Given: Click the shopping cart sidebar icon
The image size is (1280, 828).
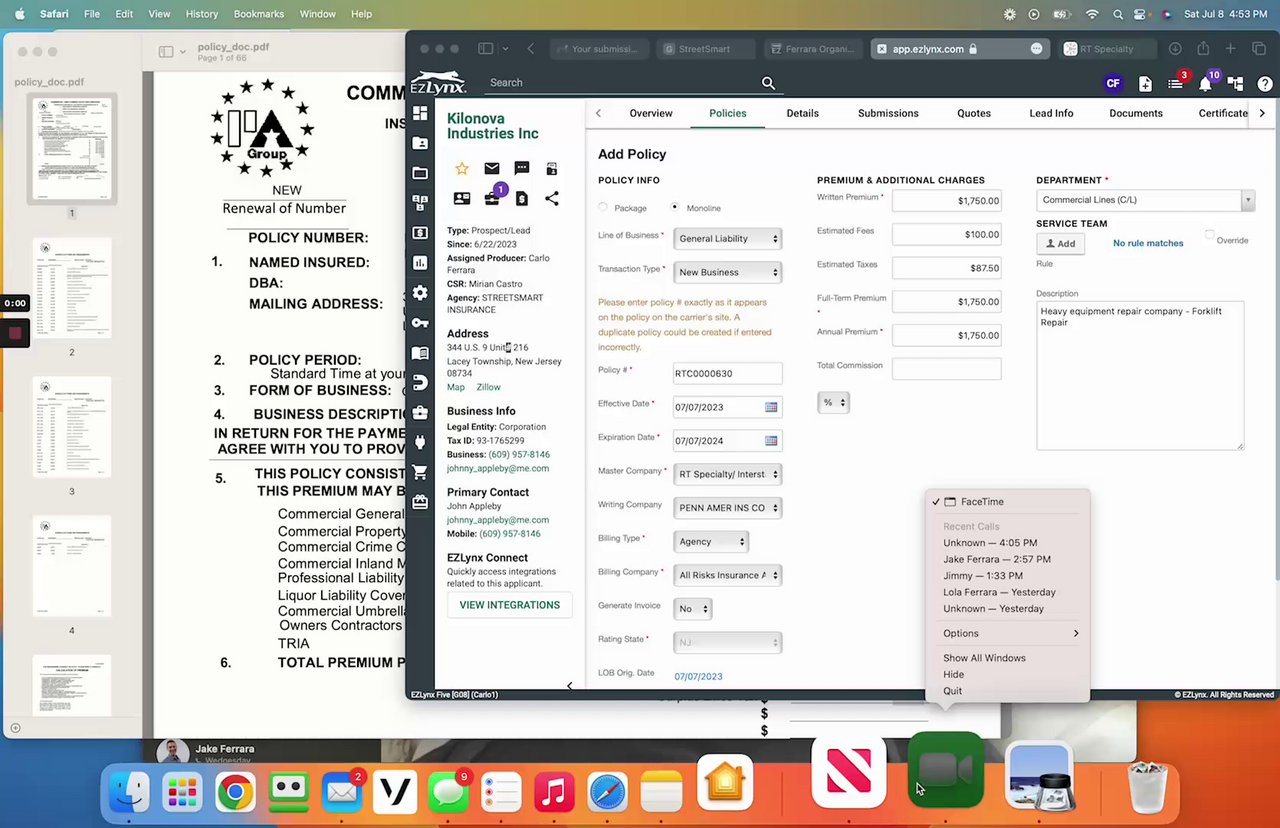Looking at the screenshot, I should pyautogui.click(x=420, y=472).
